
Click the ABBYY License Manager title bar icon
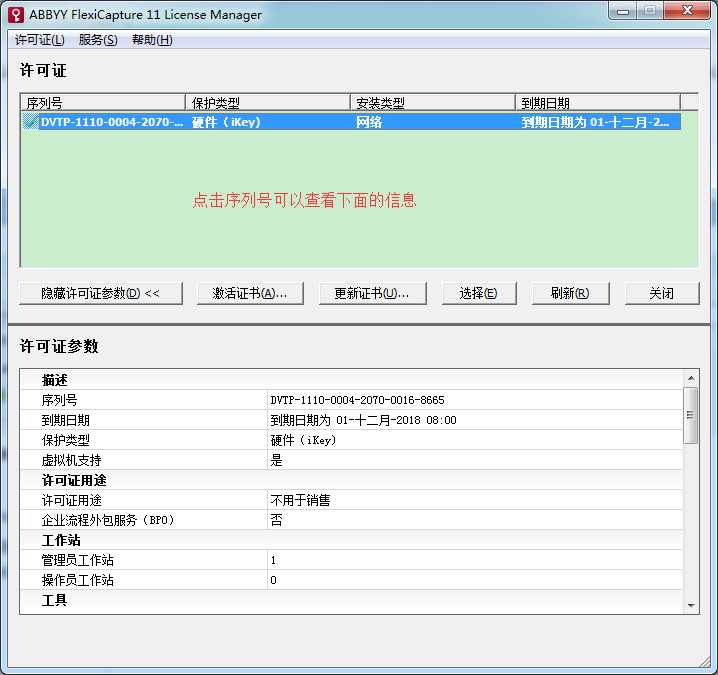[x=16, y=14]
